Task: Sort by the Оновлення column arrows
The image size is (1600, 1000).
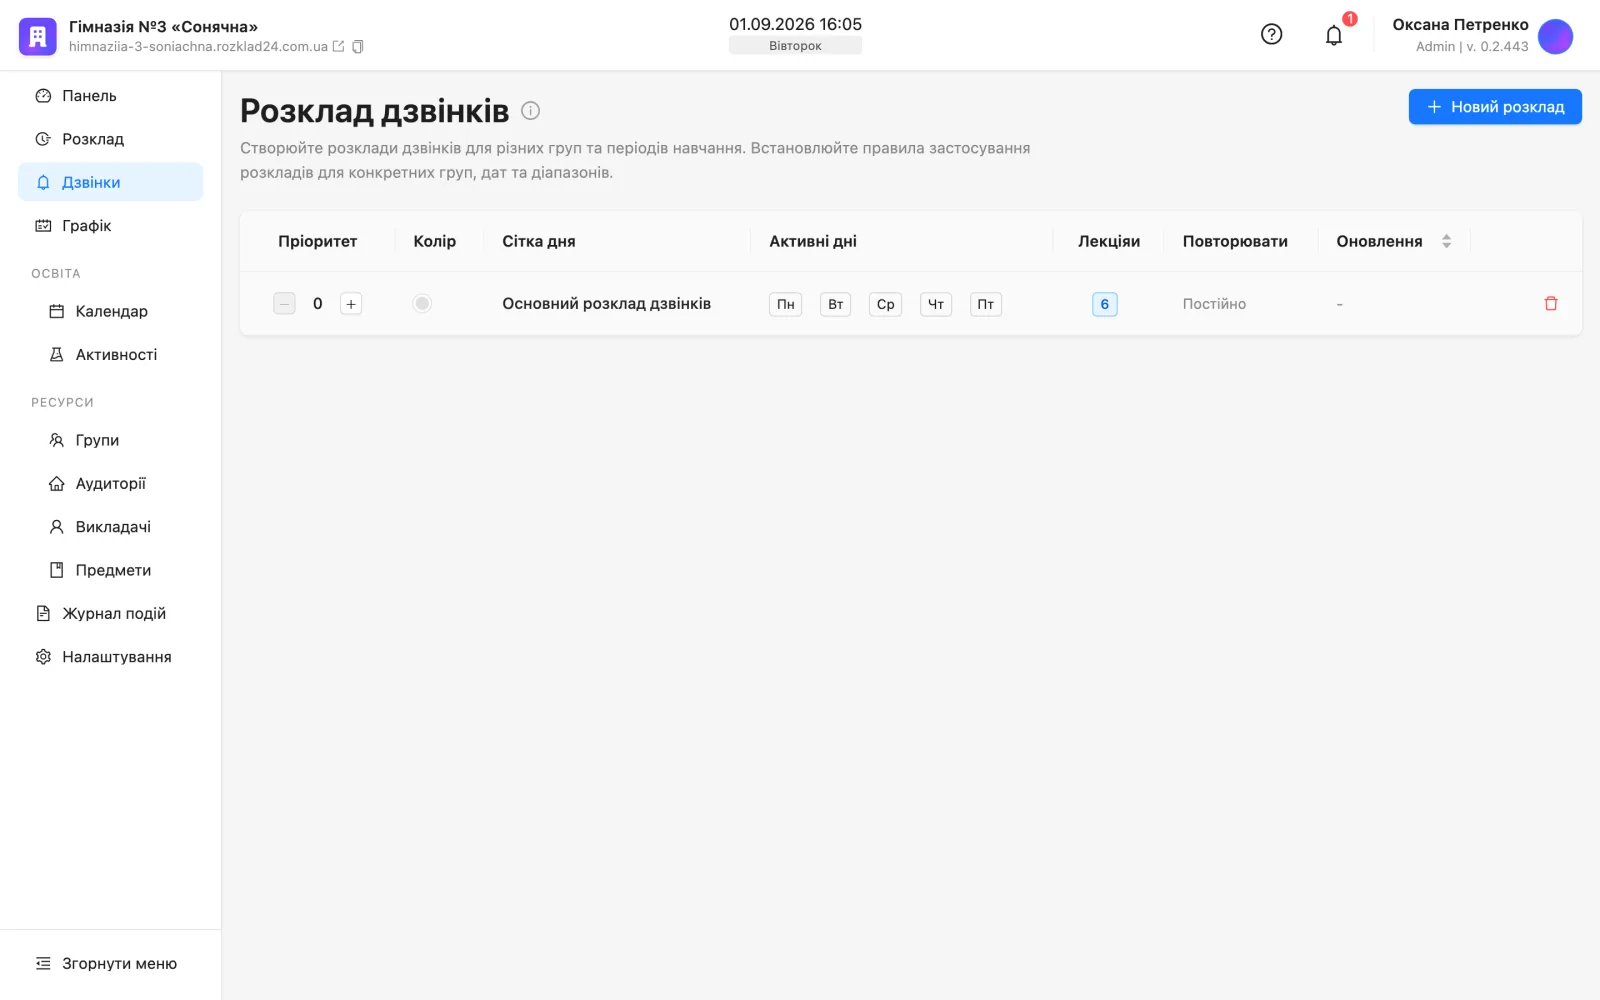Action: (1446, 241)
